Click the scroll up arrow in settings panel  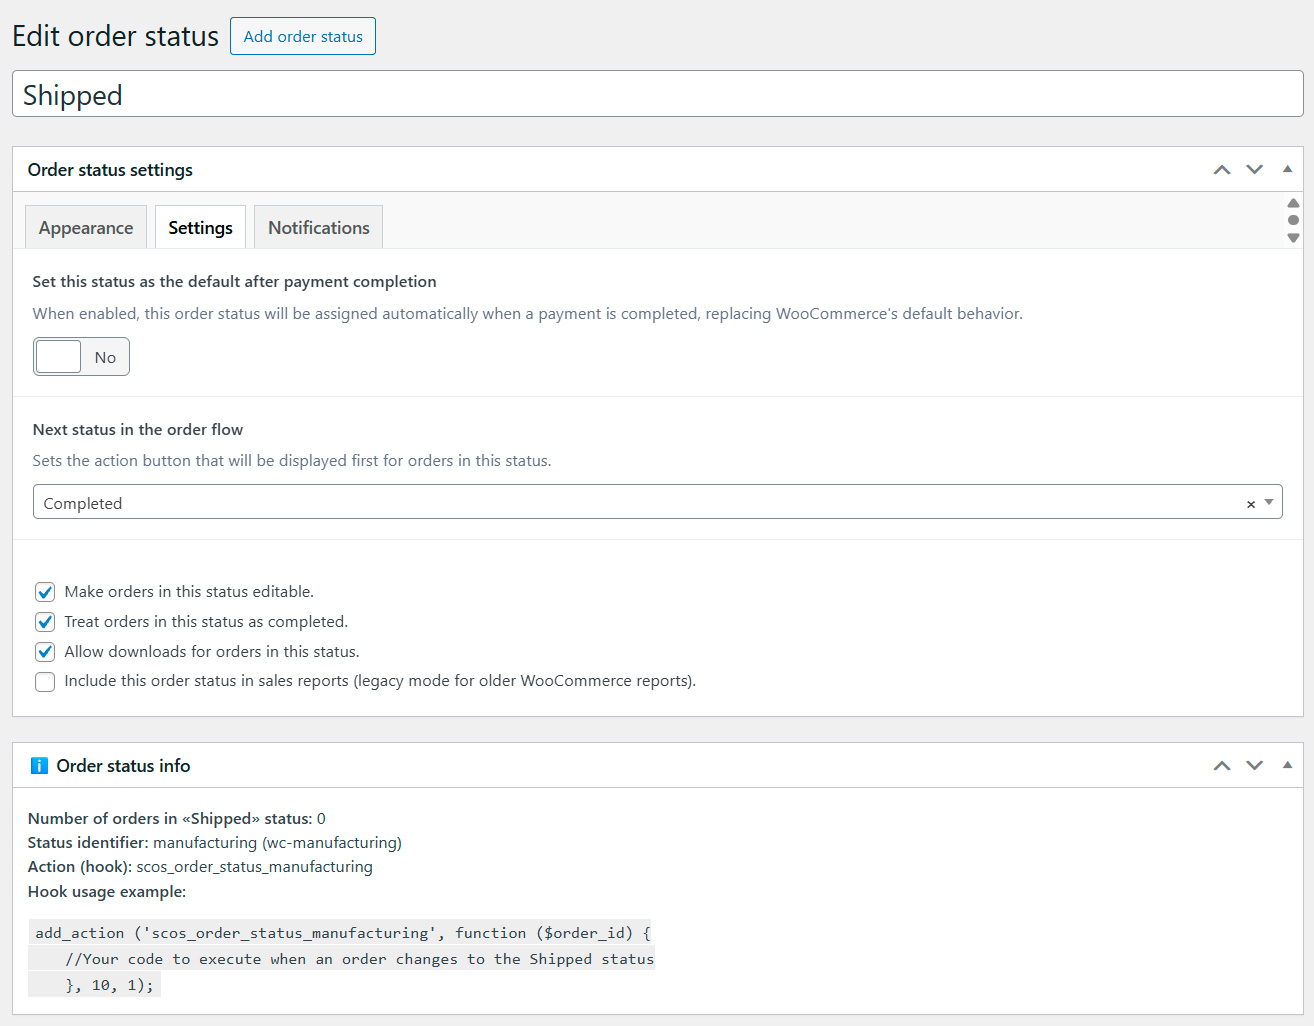pyautogui.click(x=1293, y=203)
